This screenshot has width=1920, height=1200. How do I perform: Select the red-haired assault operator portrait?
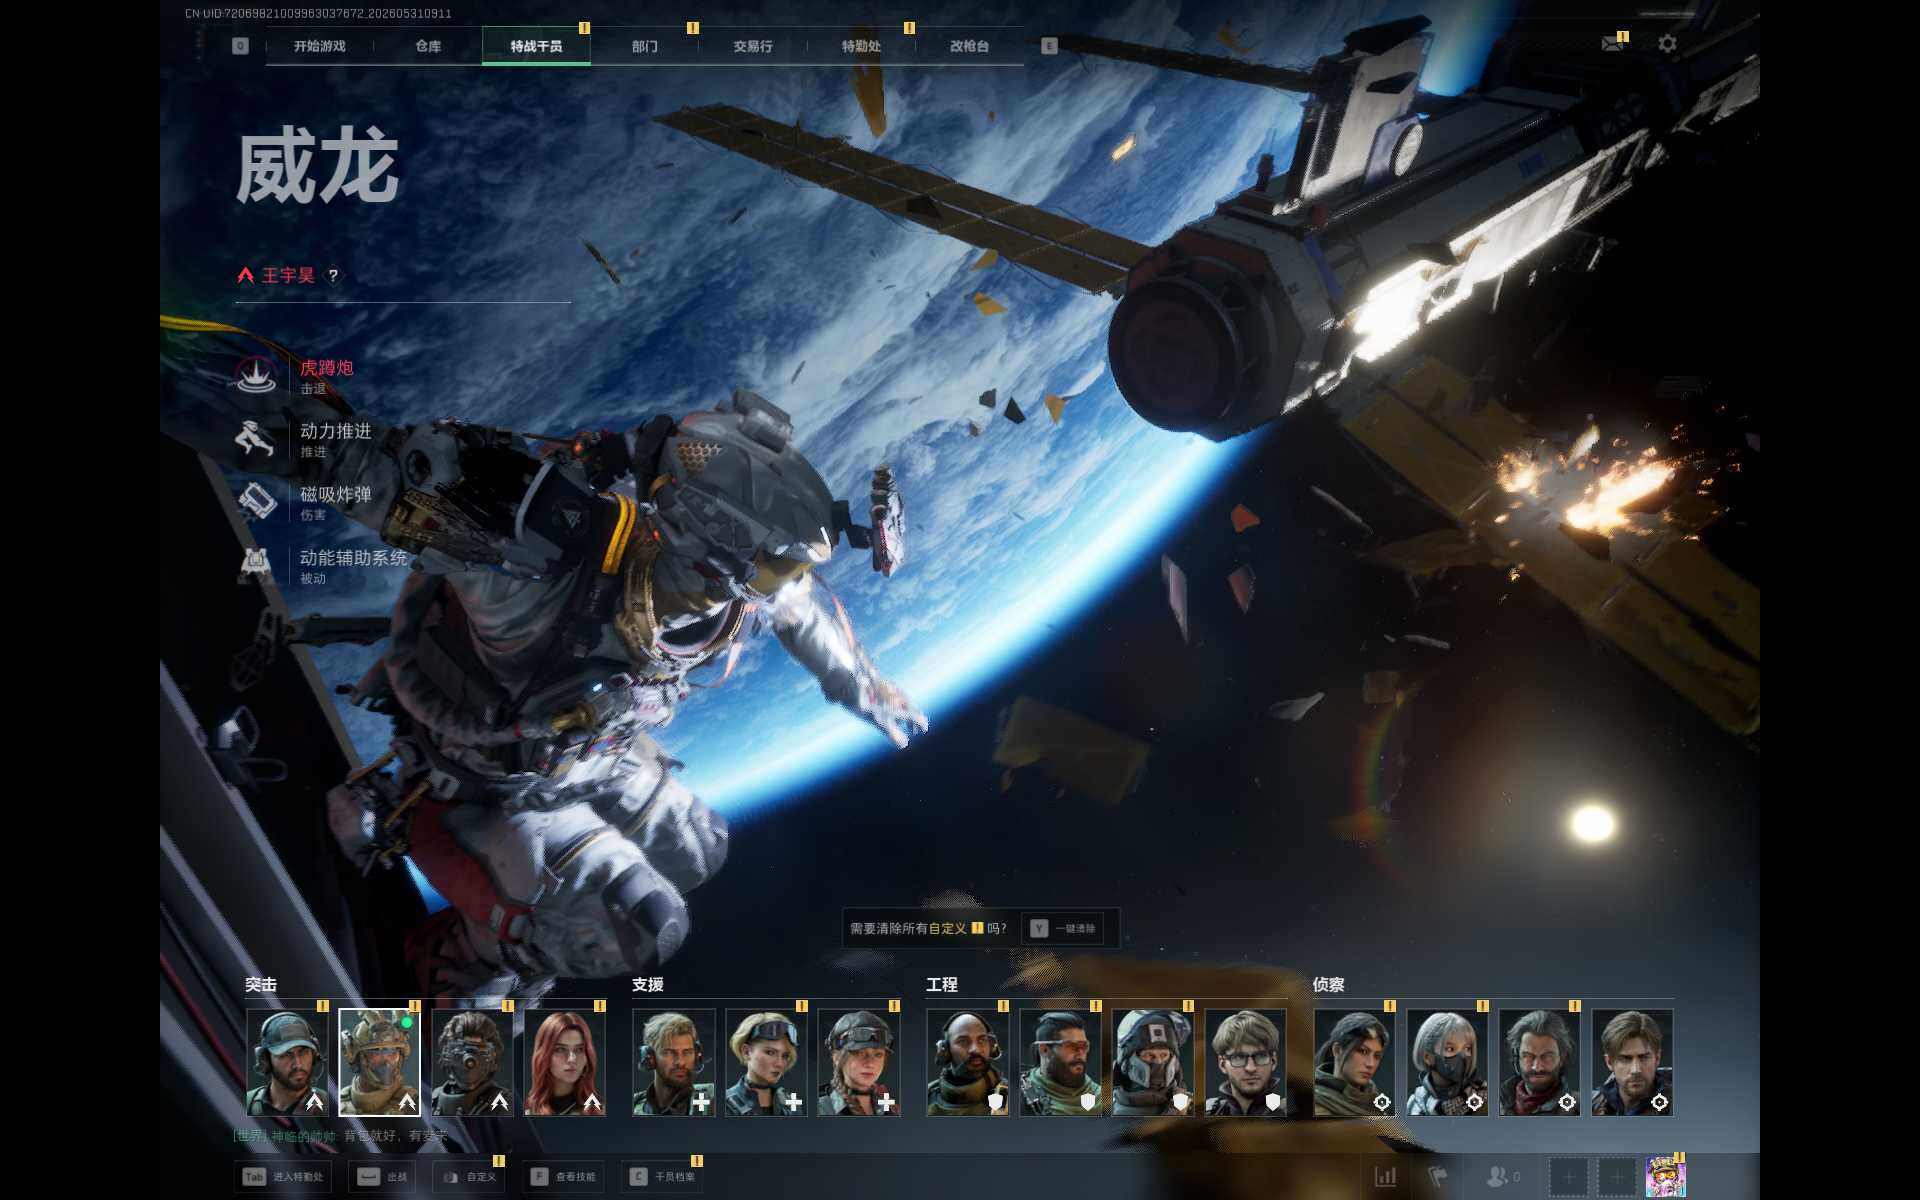(x=565, y=1062)
